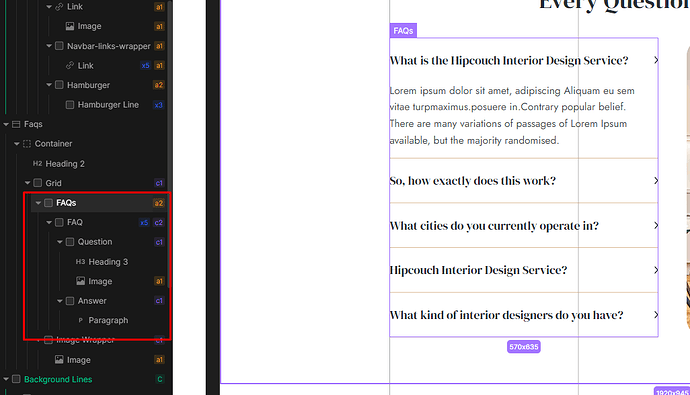Collapse the FAQs tree item
The width and height of the screenshot is (690, 395).
[38, 203]
